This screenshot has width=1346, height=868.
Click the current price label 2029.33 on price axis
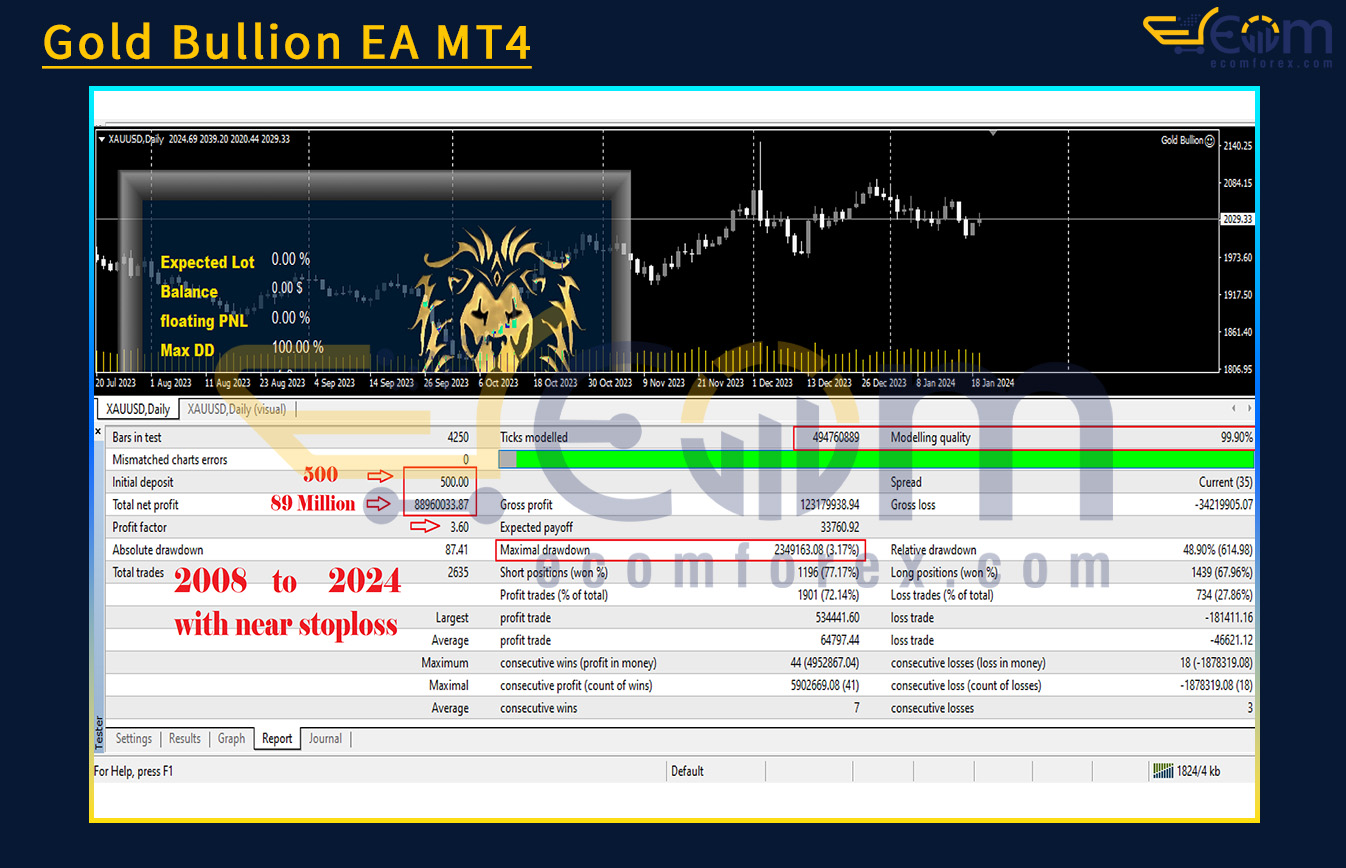click(1239, 219)
